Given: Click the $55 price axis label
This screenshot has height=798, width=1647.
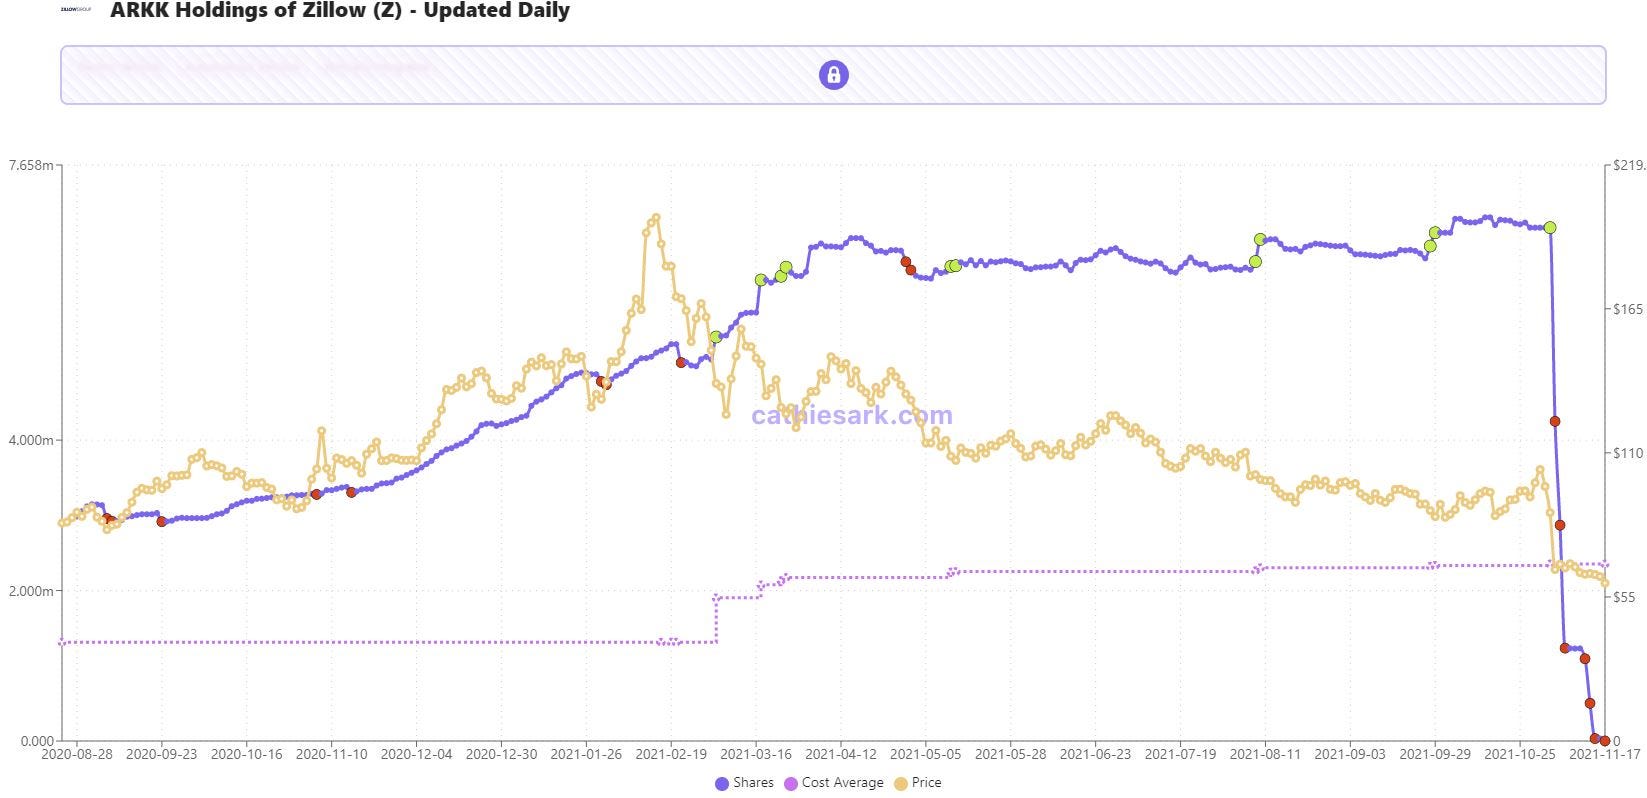Looking at the screenshot, I should click(x=1624, y=597).
